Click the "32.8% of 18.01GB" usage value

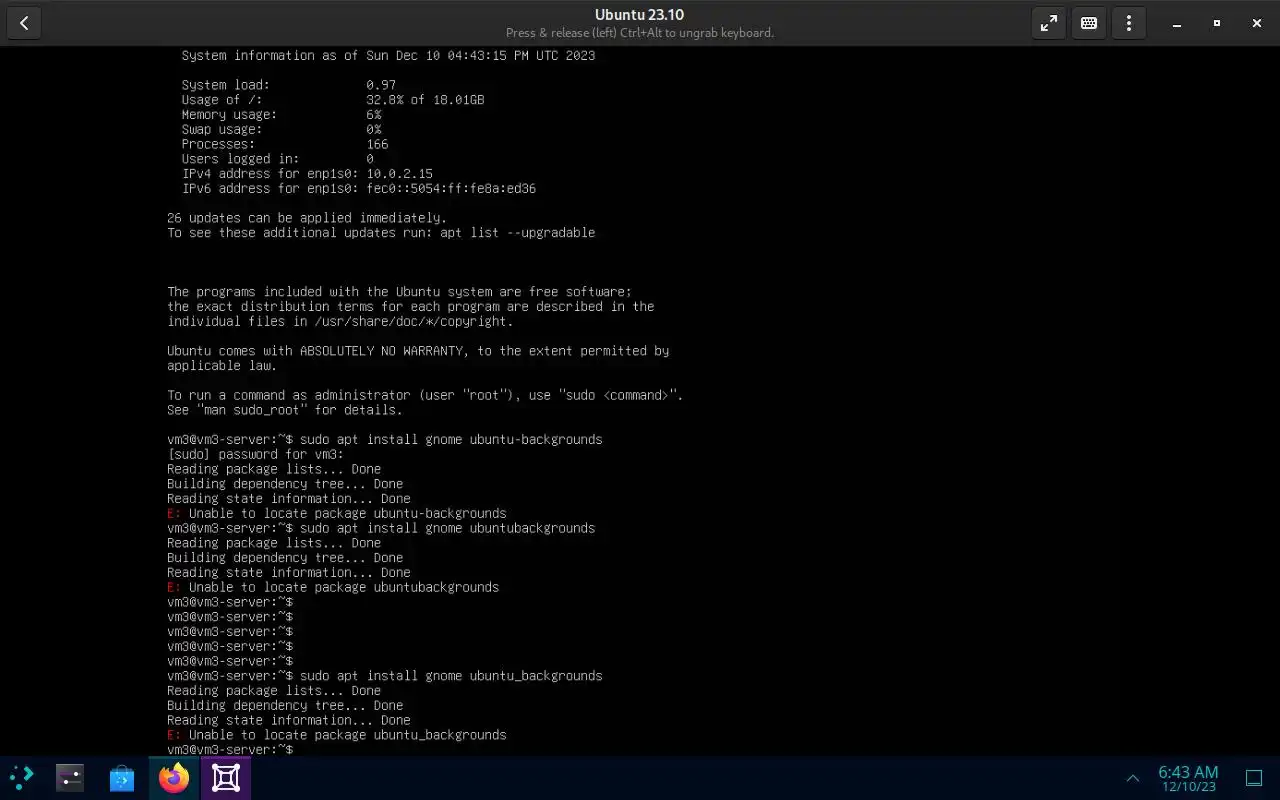[x=425, y=100]
